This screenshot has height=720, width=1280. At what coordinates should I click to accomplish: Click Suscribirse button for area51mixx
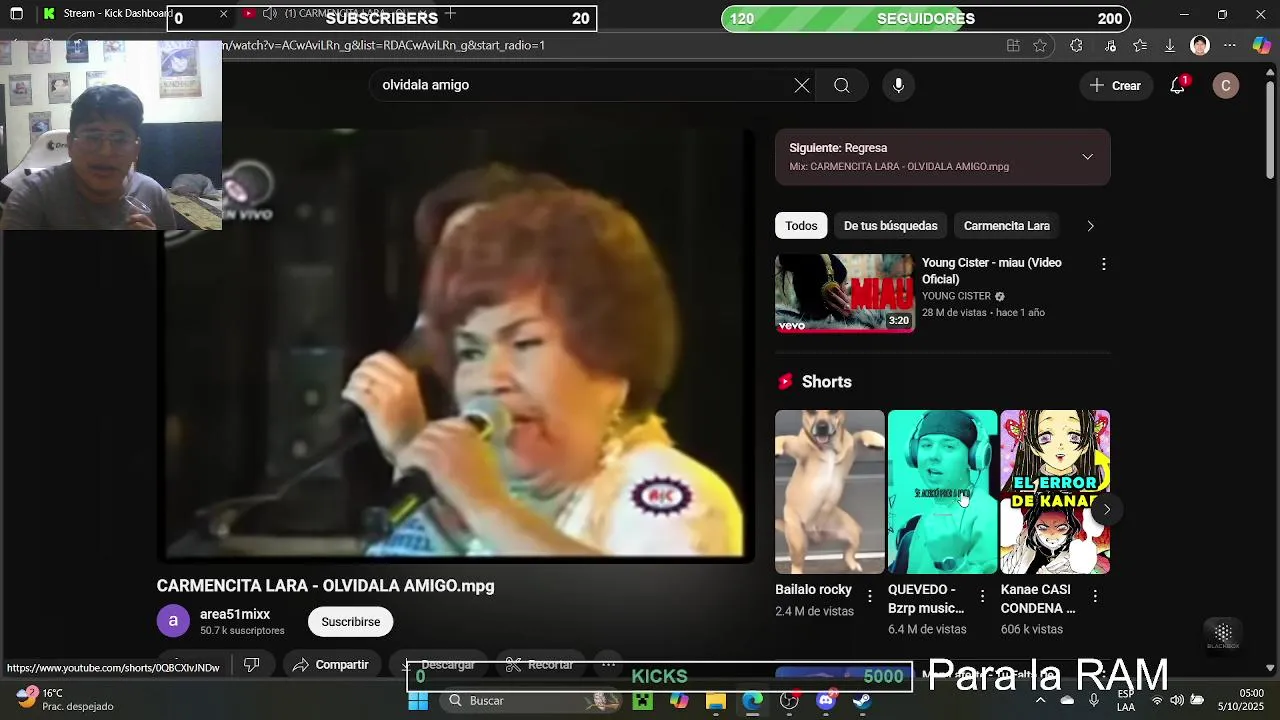pyautogui.click(x=350, y=622)
